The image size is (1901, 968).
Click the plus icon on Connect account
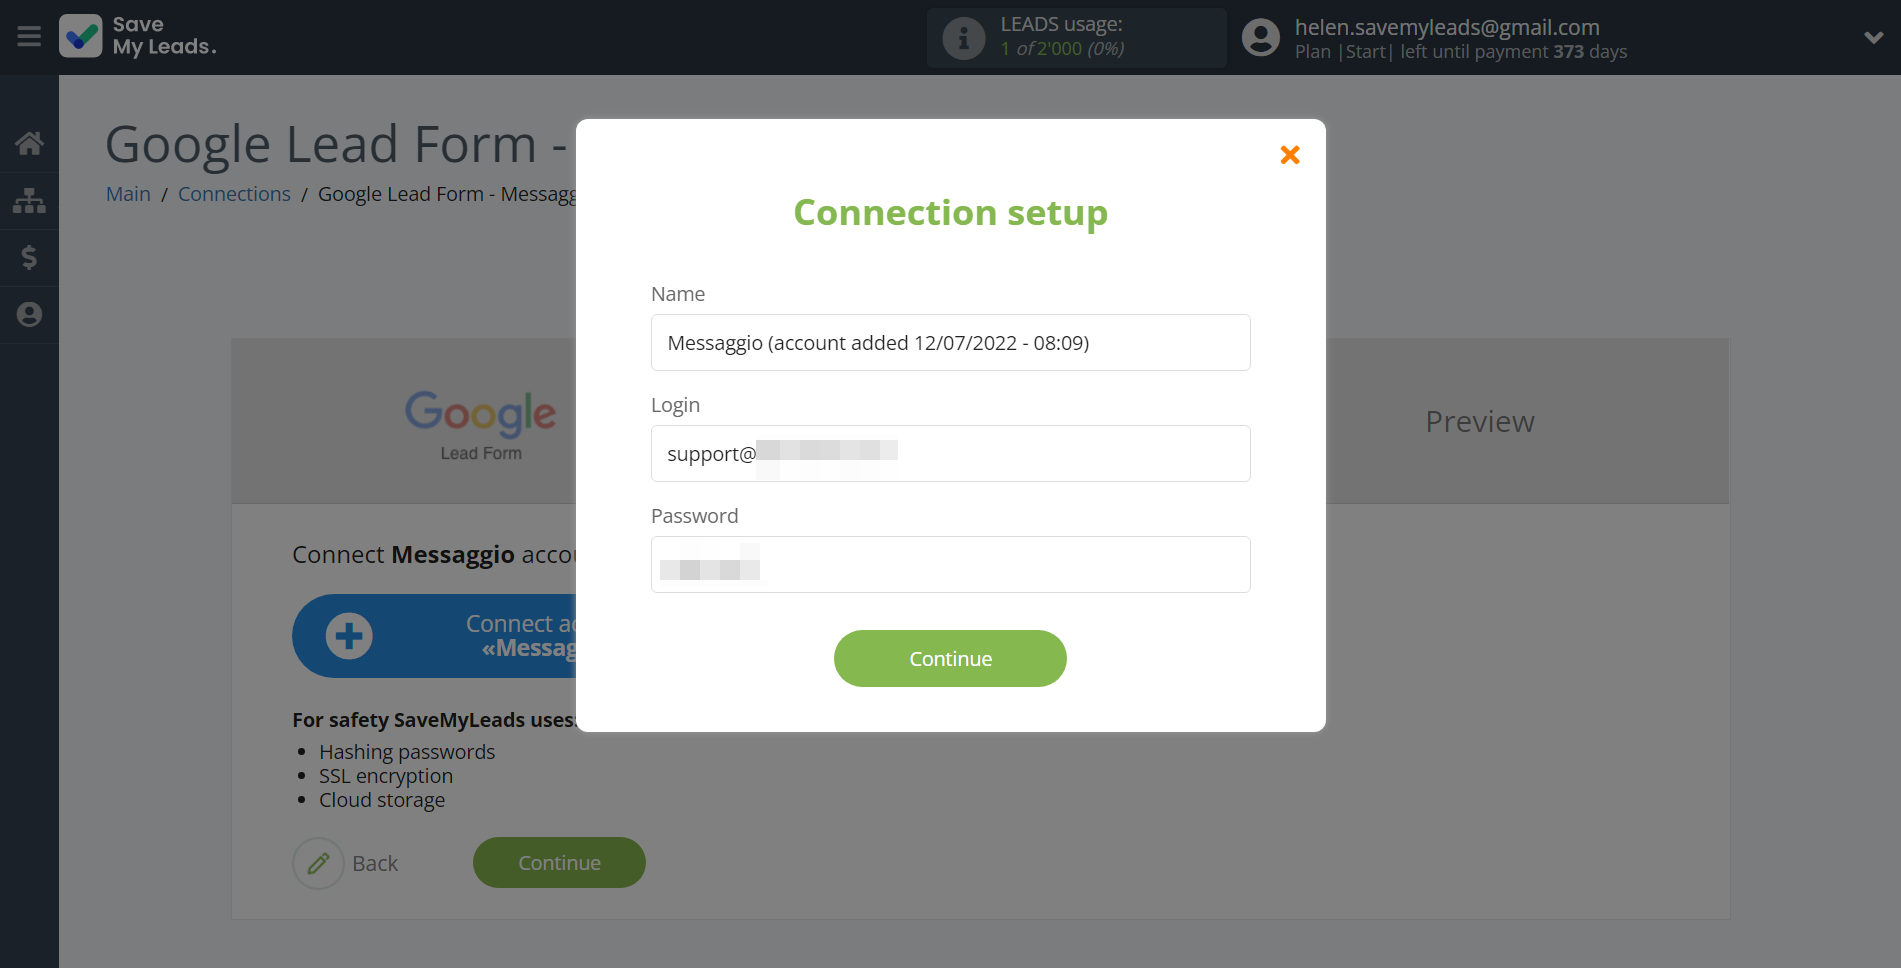pos(349,636)
